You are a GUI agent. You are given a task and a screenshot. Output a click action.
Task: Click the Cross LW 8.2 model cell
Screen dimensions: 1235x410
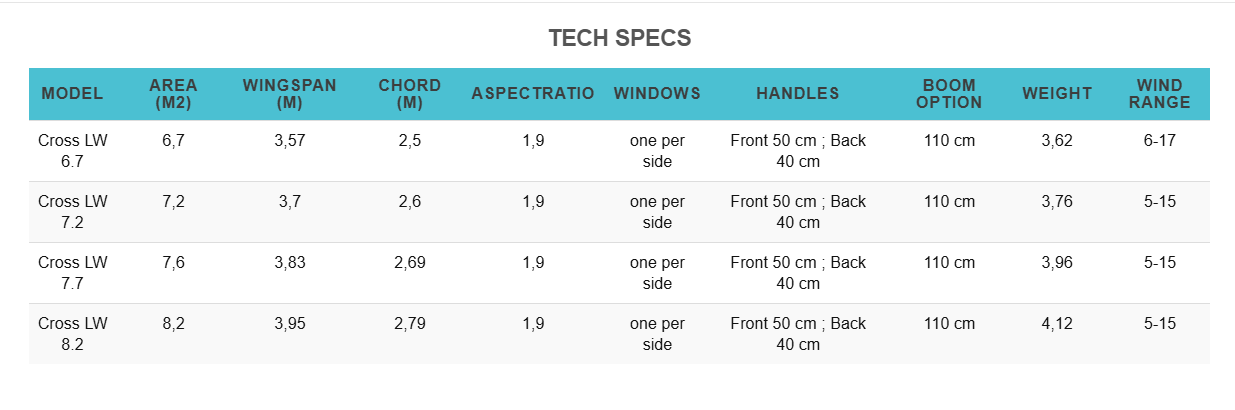point(73,334)
